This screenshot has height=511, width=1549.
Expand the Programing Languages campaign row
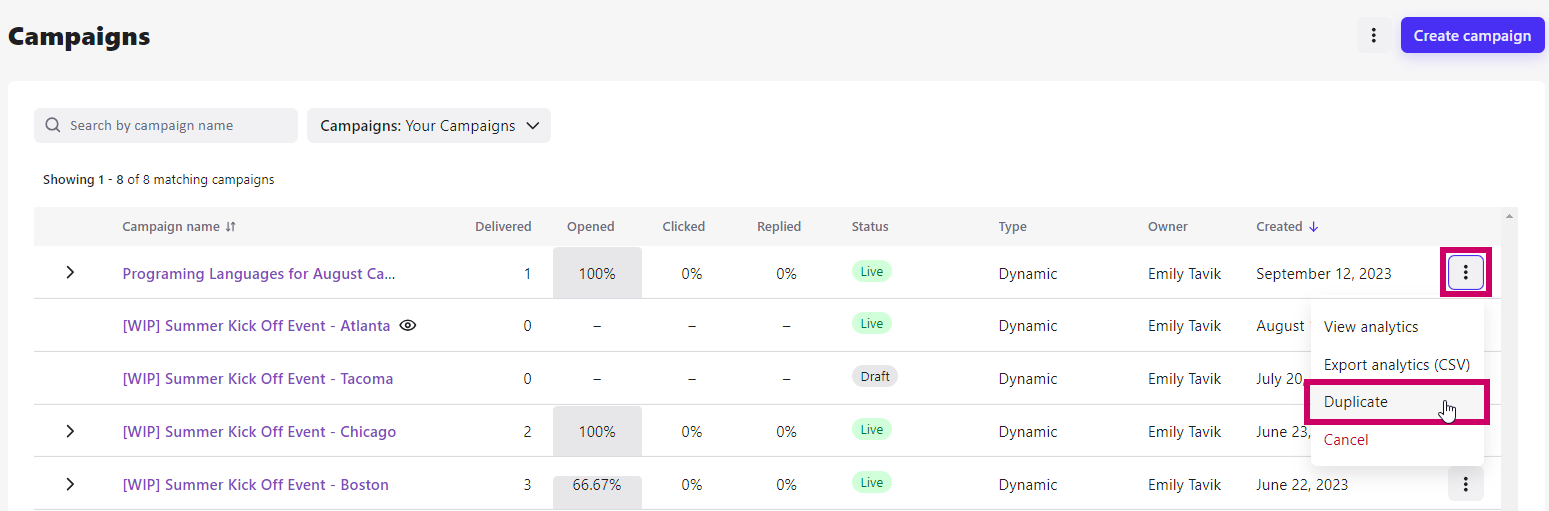coord(70,272)
